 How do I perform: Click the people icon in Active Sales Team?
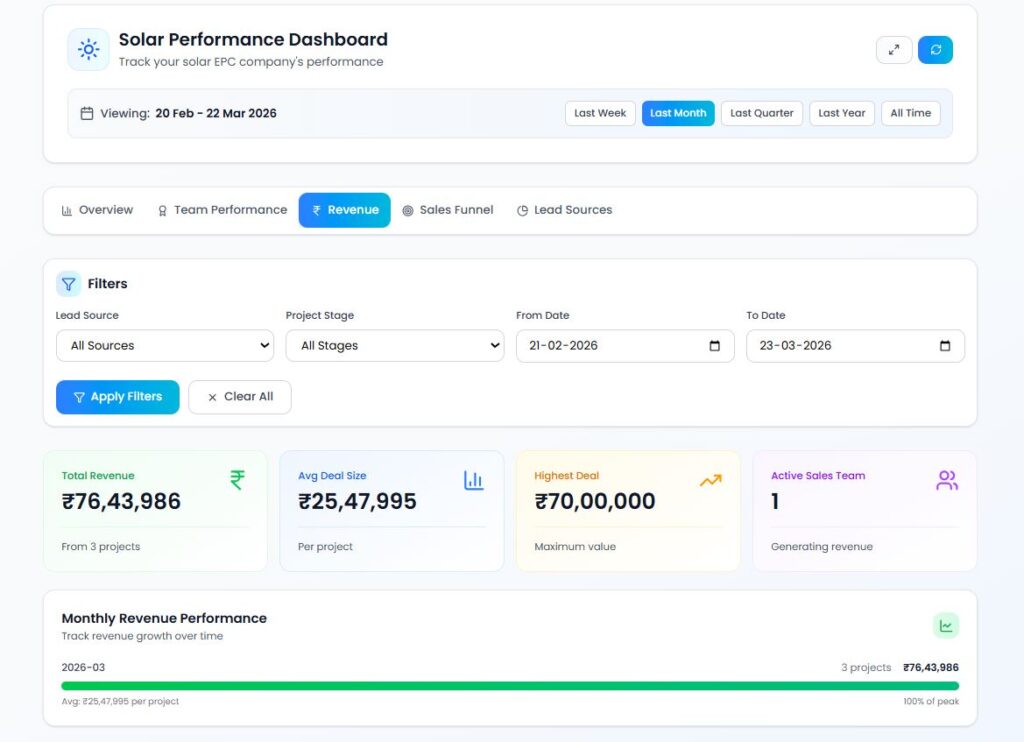946,480
